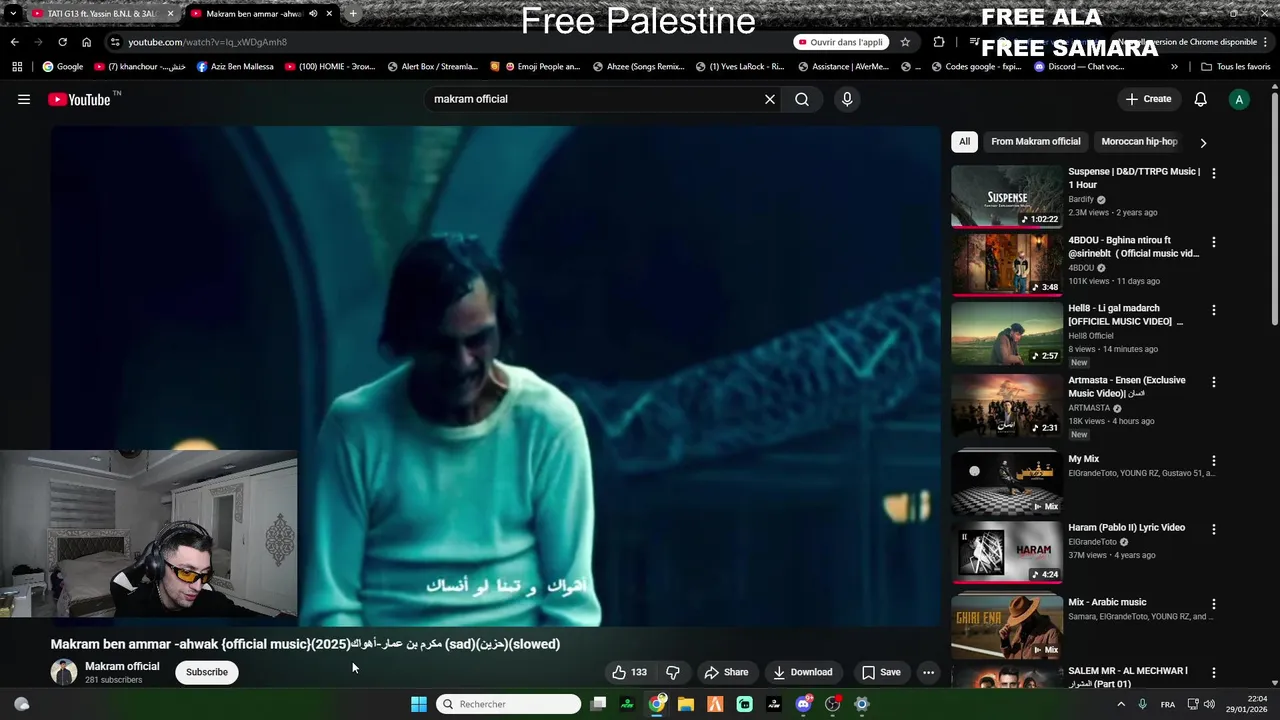
Task: Open the Suspense D&D/TTRPG Music thumbnail
Action: pos(1007,196)
